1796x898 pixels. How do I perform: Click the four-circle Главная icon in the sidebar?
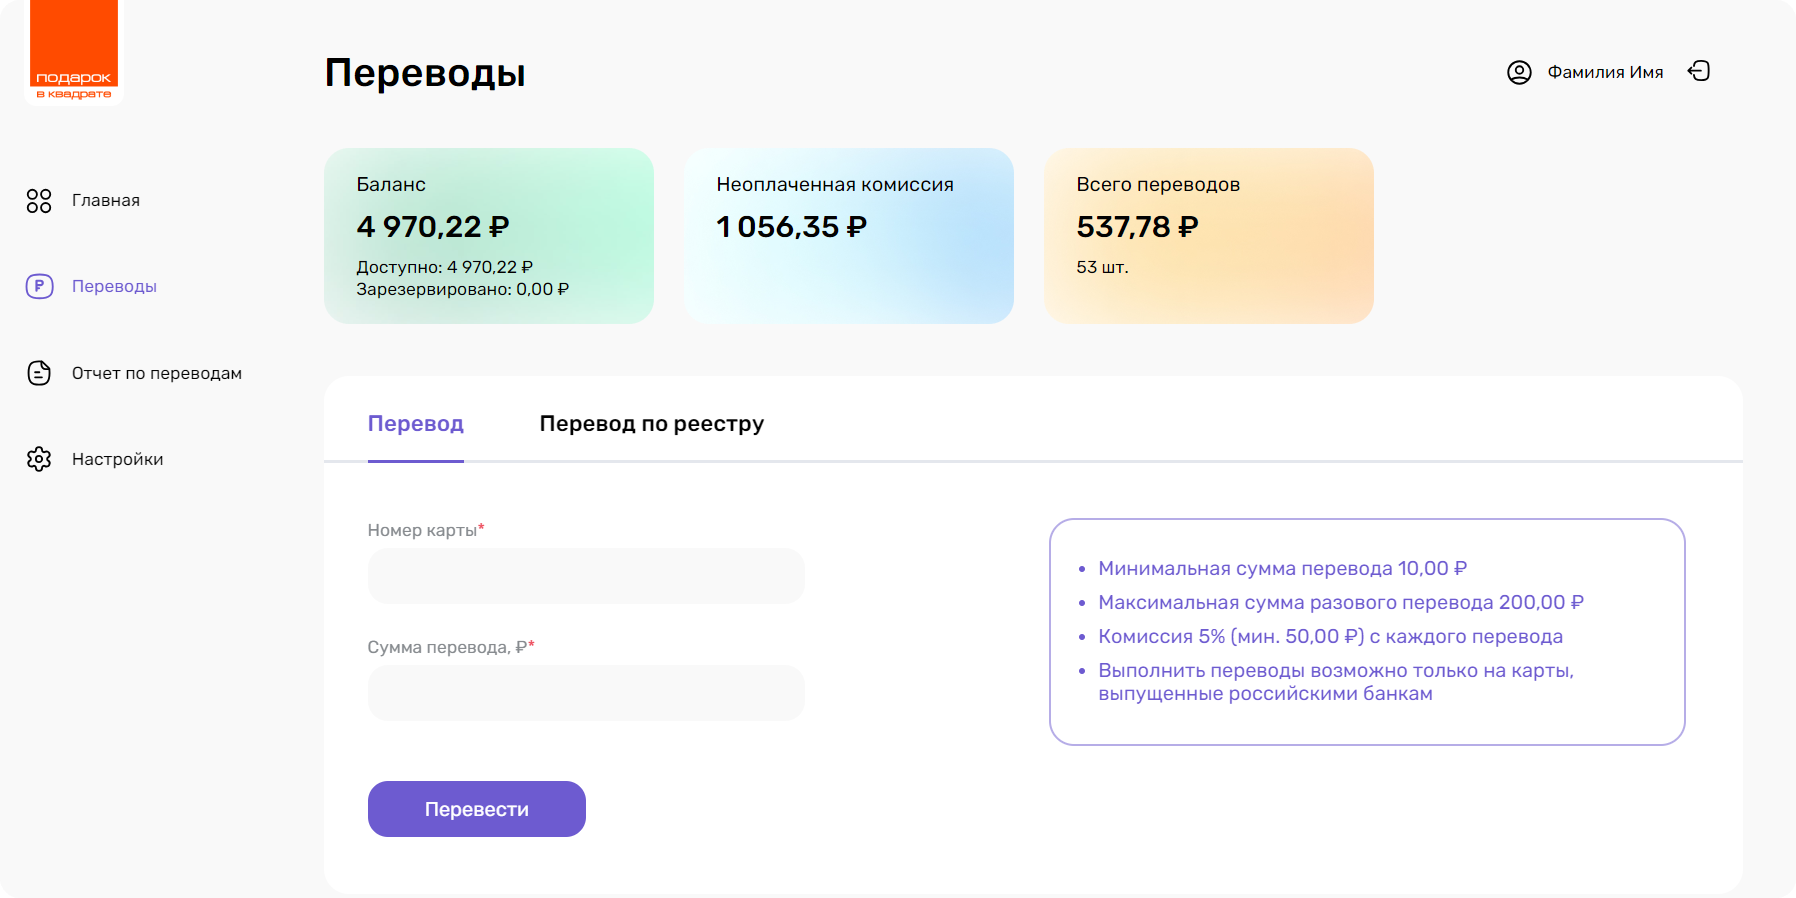click(x=39, y=201)
